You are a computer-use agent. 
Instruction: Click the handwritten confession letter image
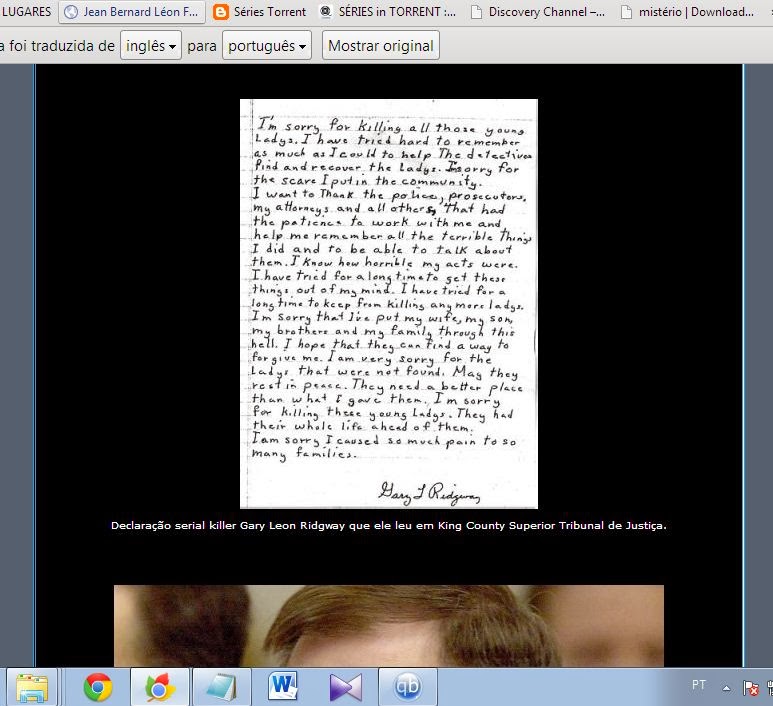388,304
